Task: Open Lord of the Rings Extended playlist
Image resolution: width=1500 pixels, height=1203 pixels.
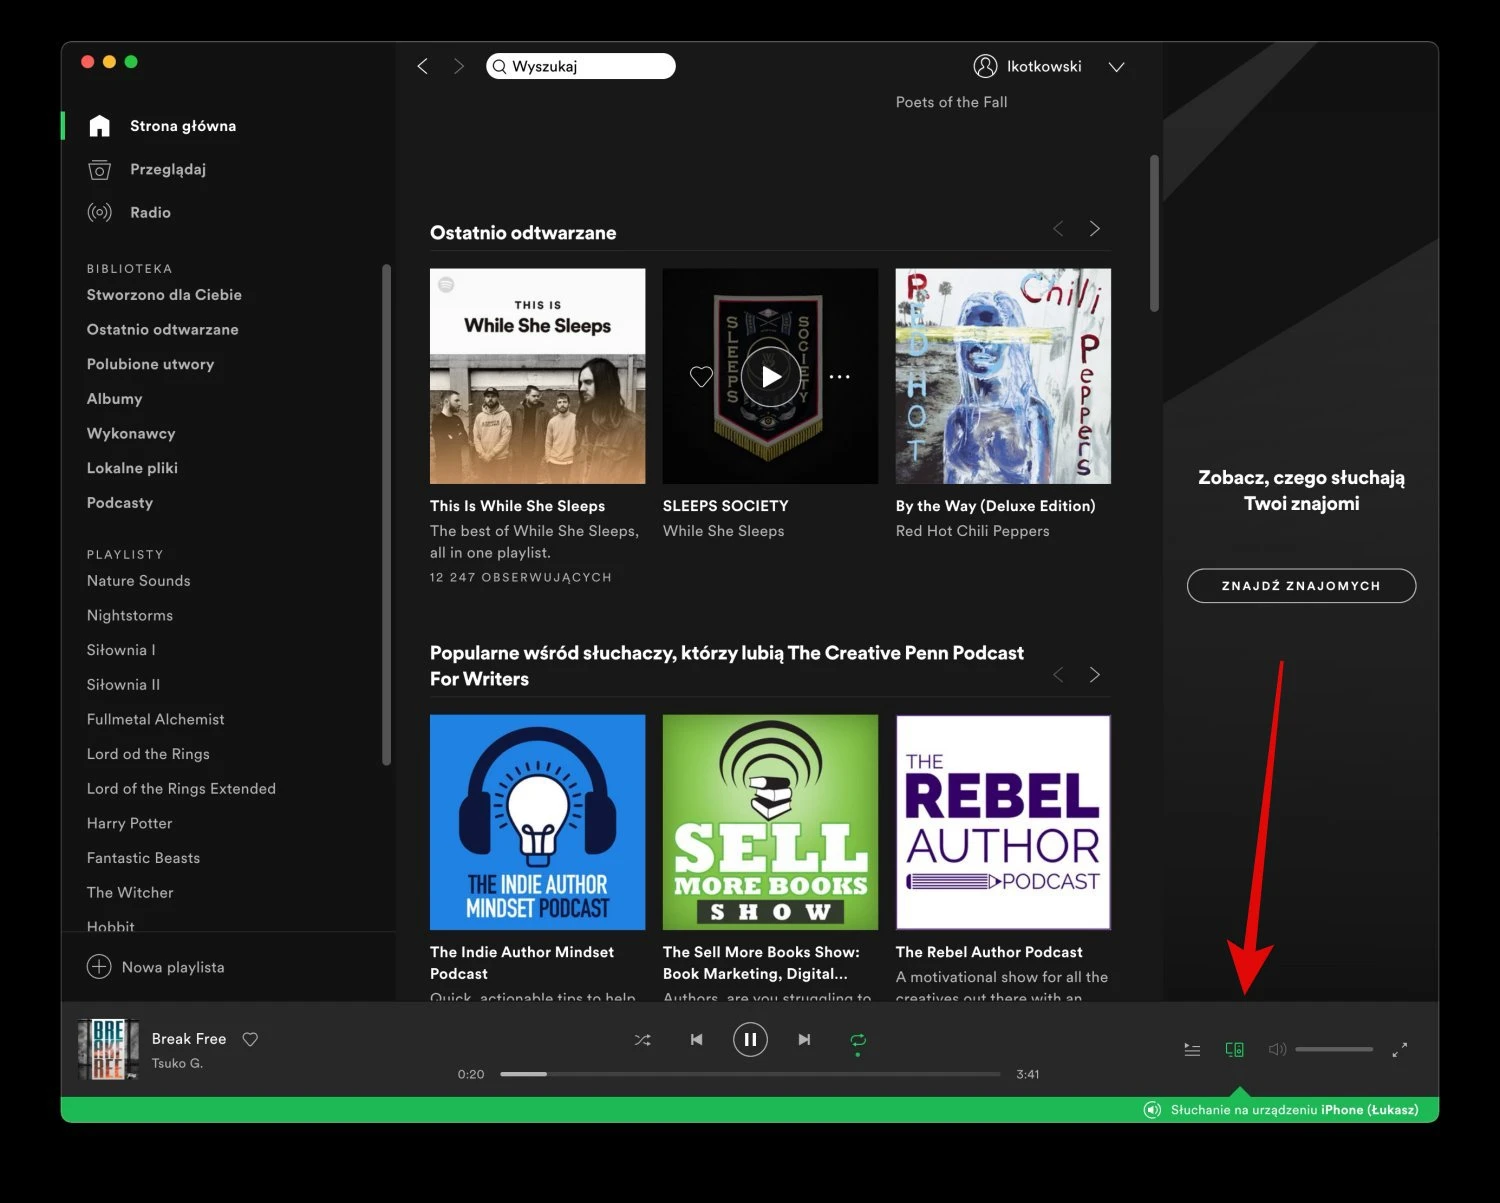Action: [x=181, y=789]
